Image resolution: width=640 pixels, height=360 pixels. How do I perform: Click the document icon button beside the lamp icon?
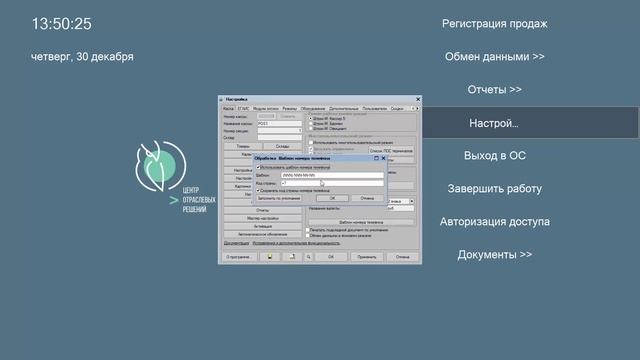(x=292, y=257)
